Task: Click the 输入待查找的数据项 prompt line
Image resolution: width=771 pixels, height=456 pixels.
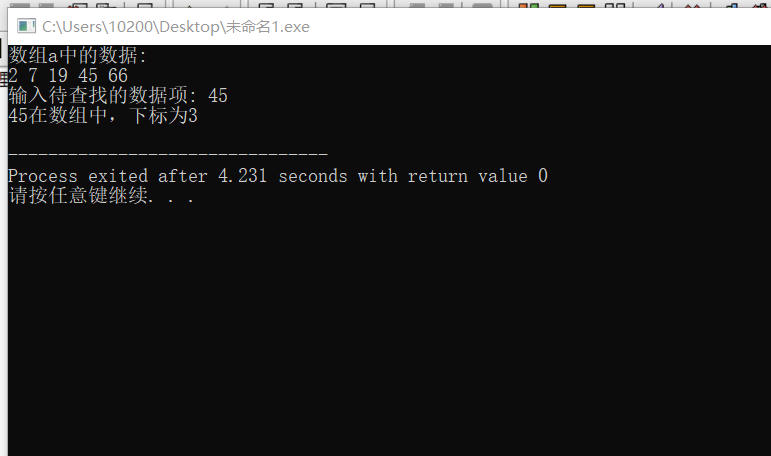Action: [118, 95]
